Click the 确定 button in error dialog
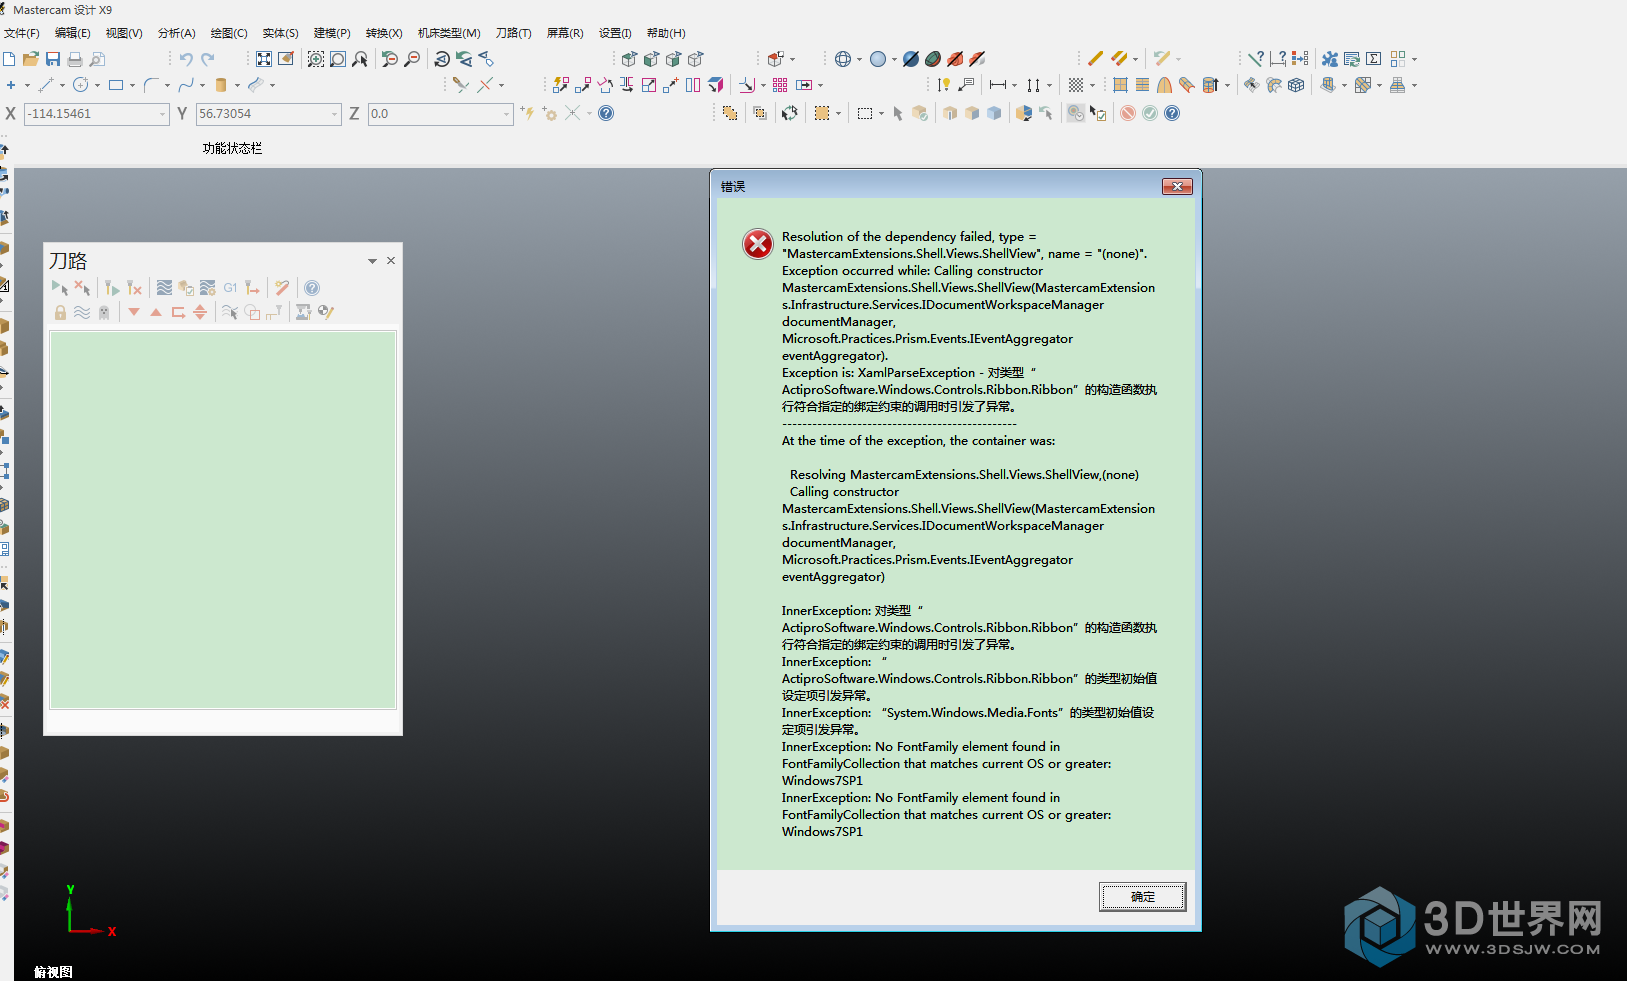Screen dimensions: 1627x981 coord(1143,897)
